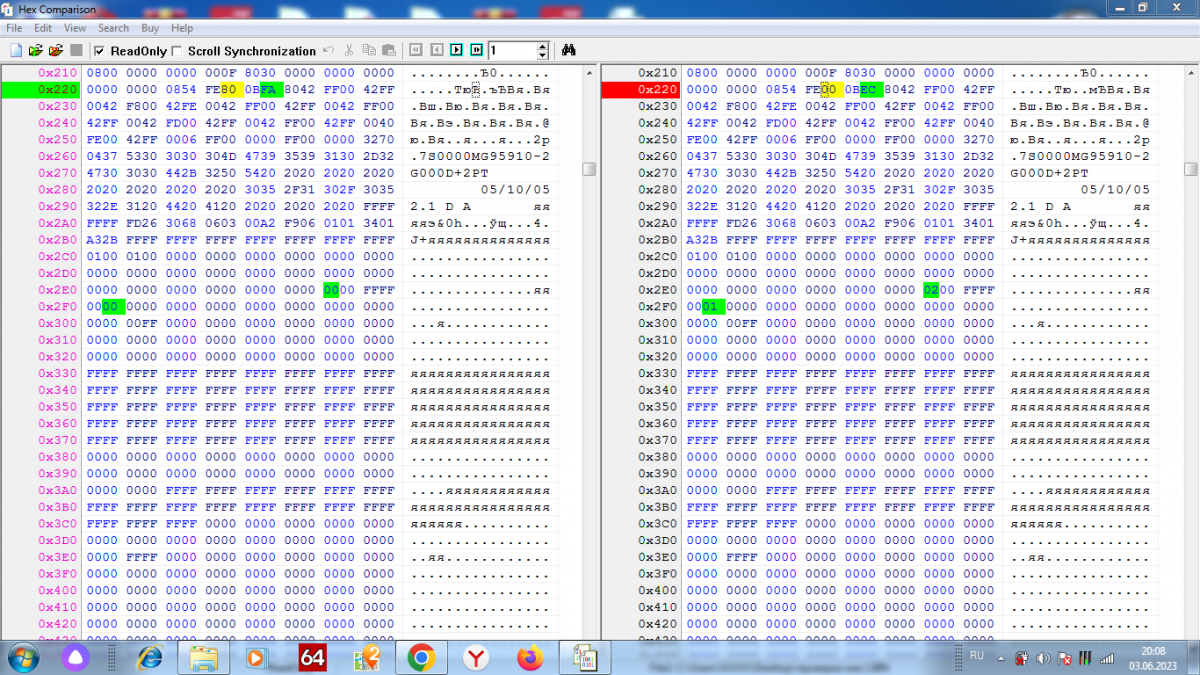
Task: Open the purple Alice assistant taskbar icon
Action: click(77, 658)
